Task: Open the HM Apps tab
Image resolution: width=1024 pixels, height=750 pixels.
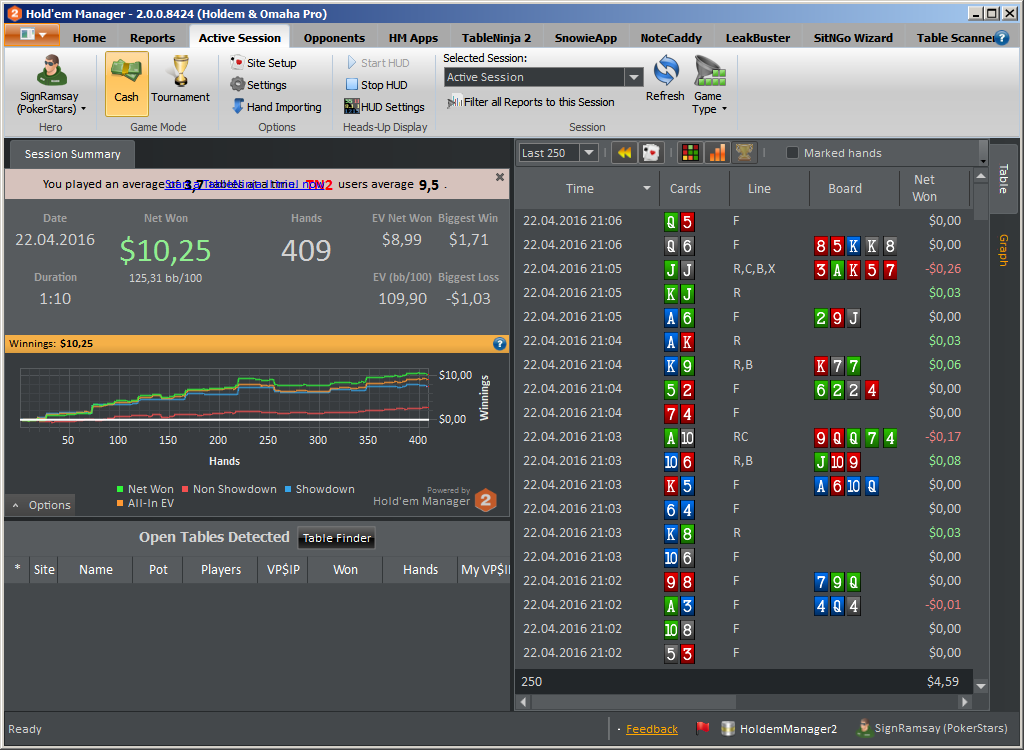Action: [413, 38]
